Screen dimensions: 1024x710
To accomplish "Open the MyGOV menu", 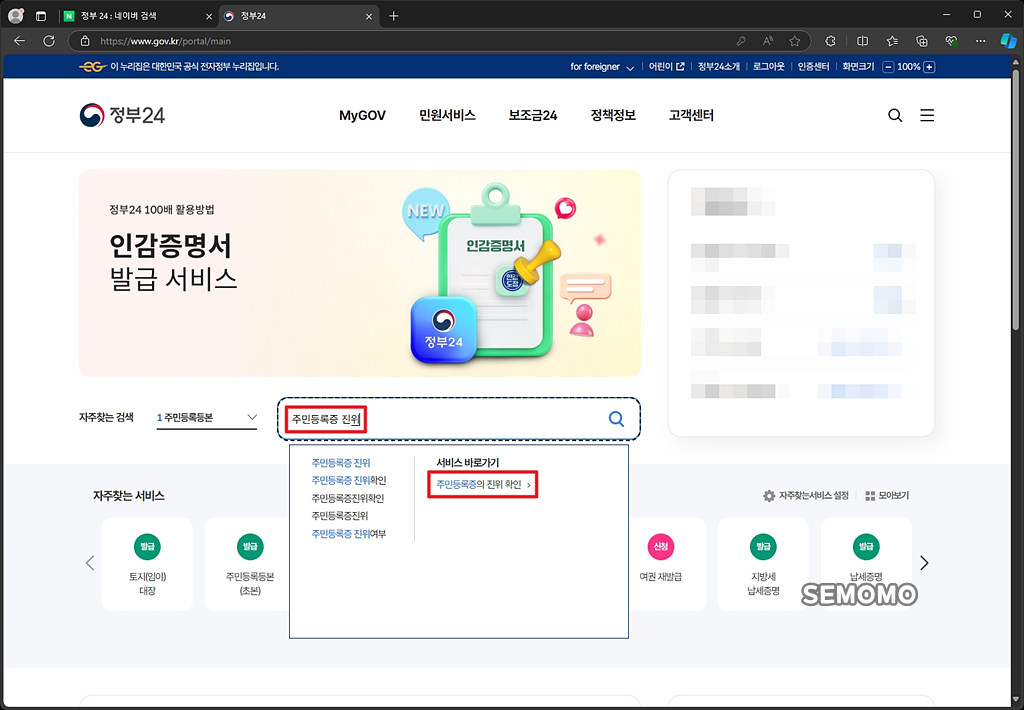I will (362, 116).
